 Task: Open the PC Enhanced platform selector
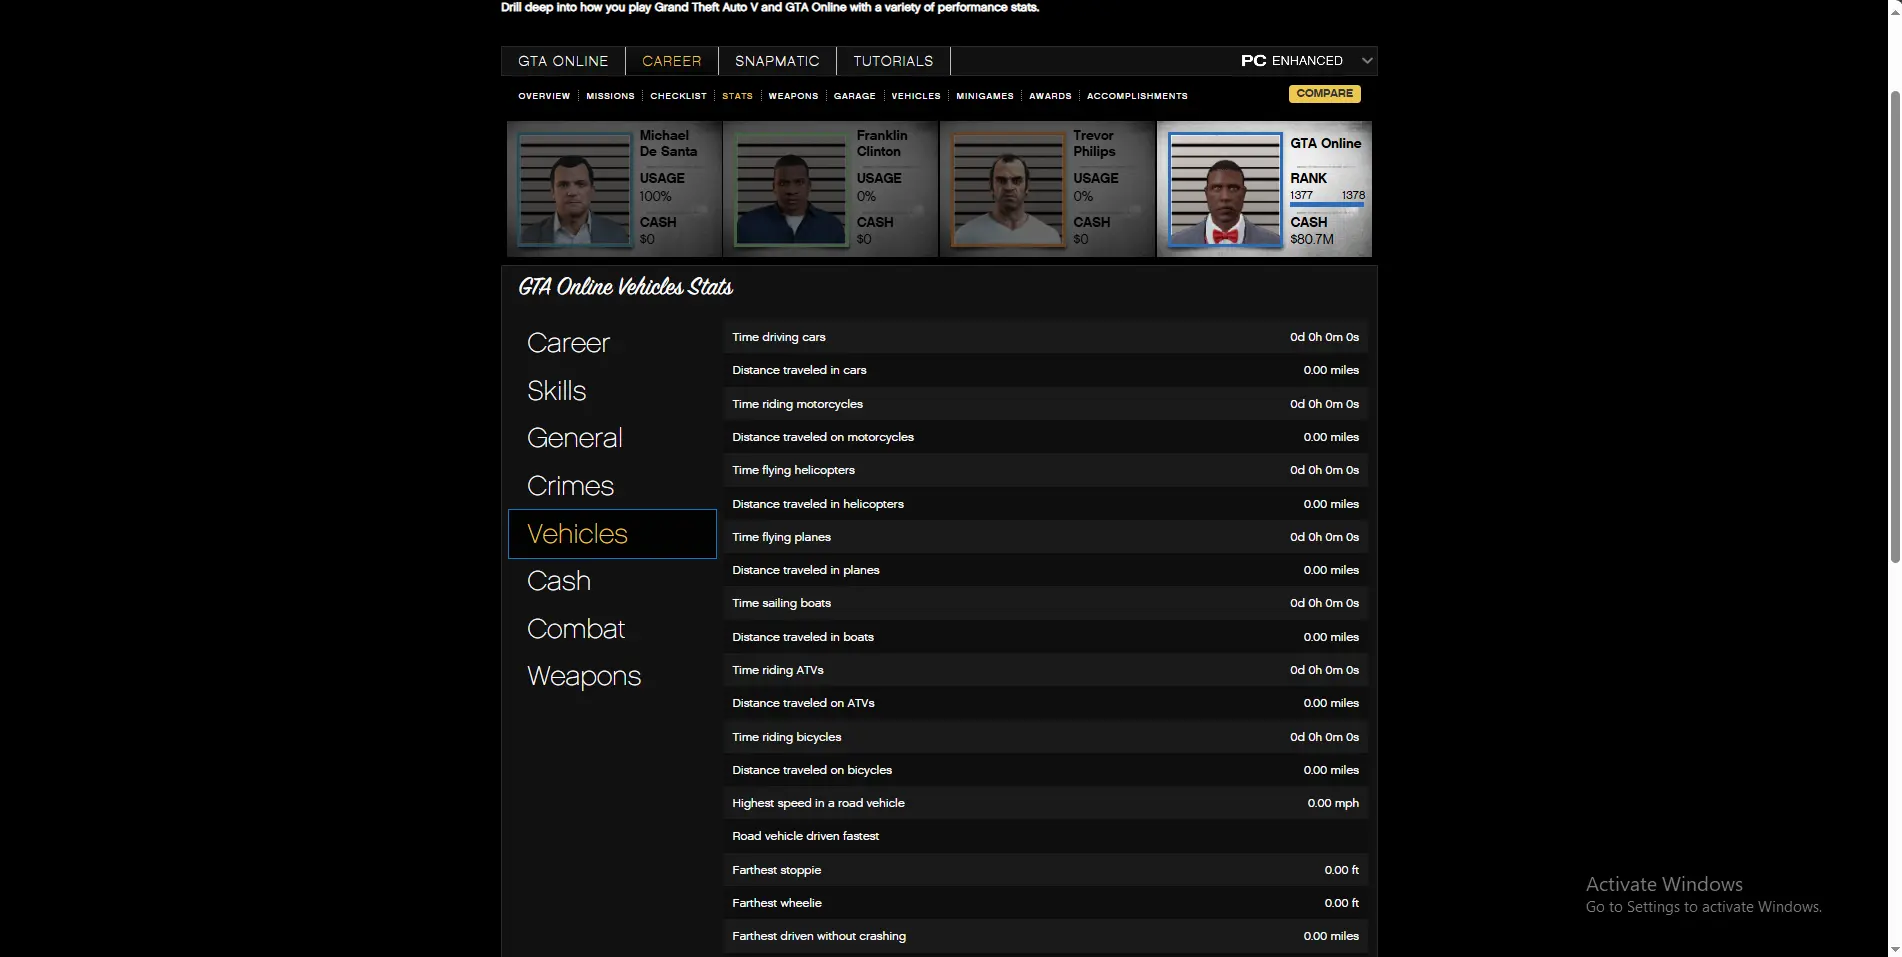click(x=1292, y=61)
